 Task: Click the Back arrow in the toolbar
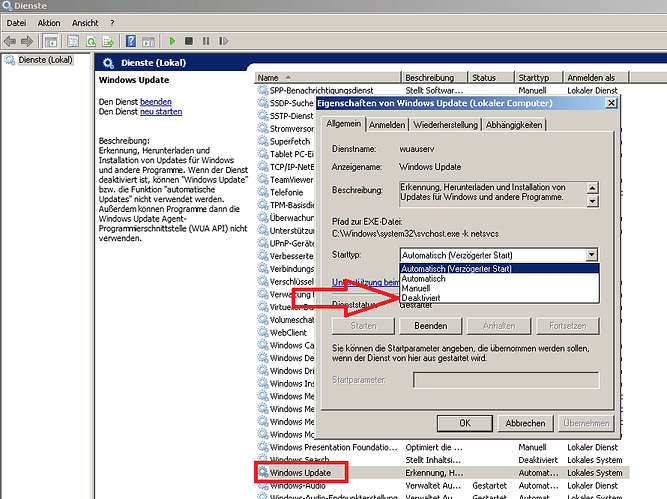click(10, 41)
